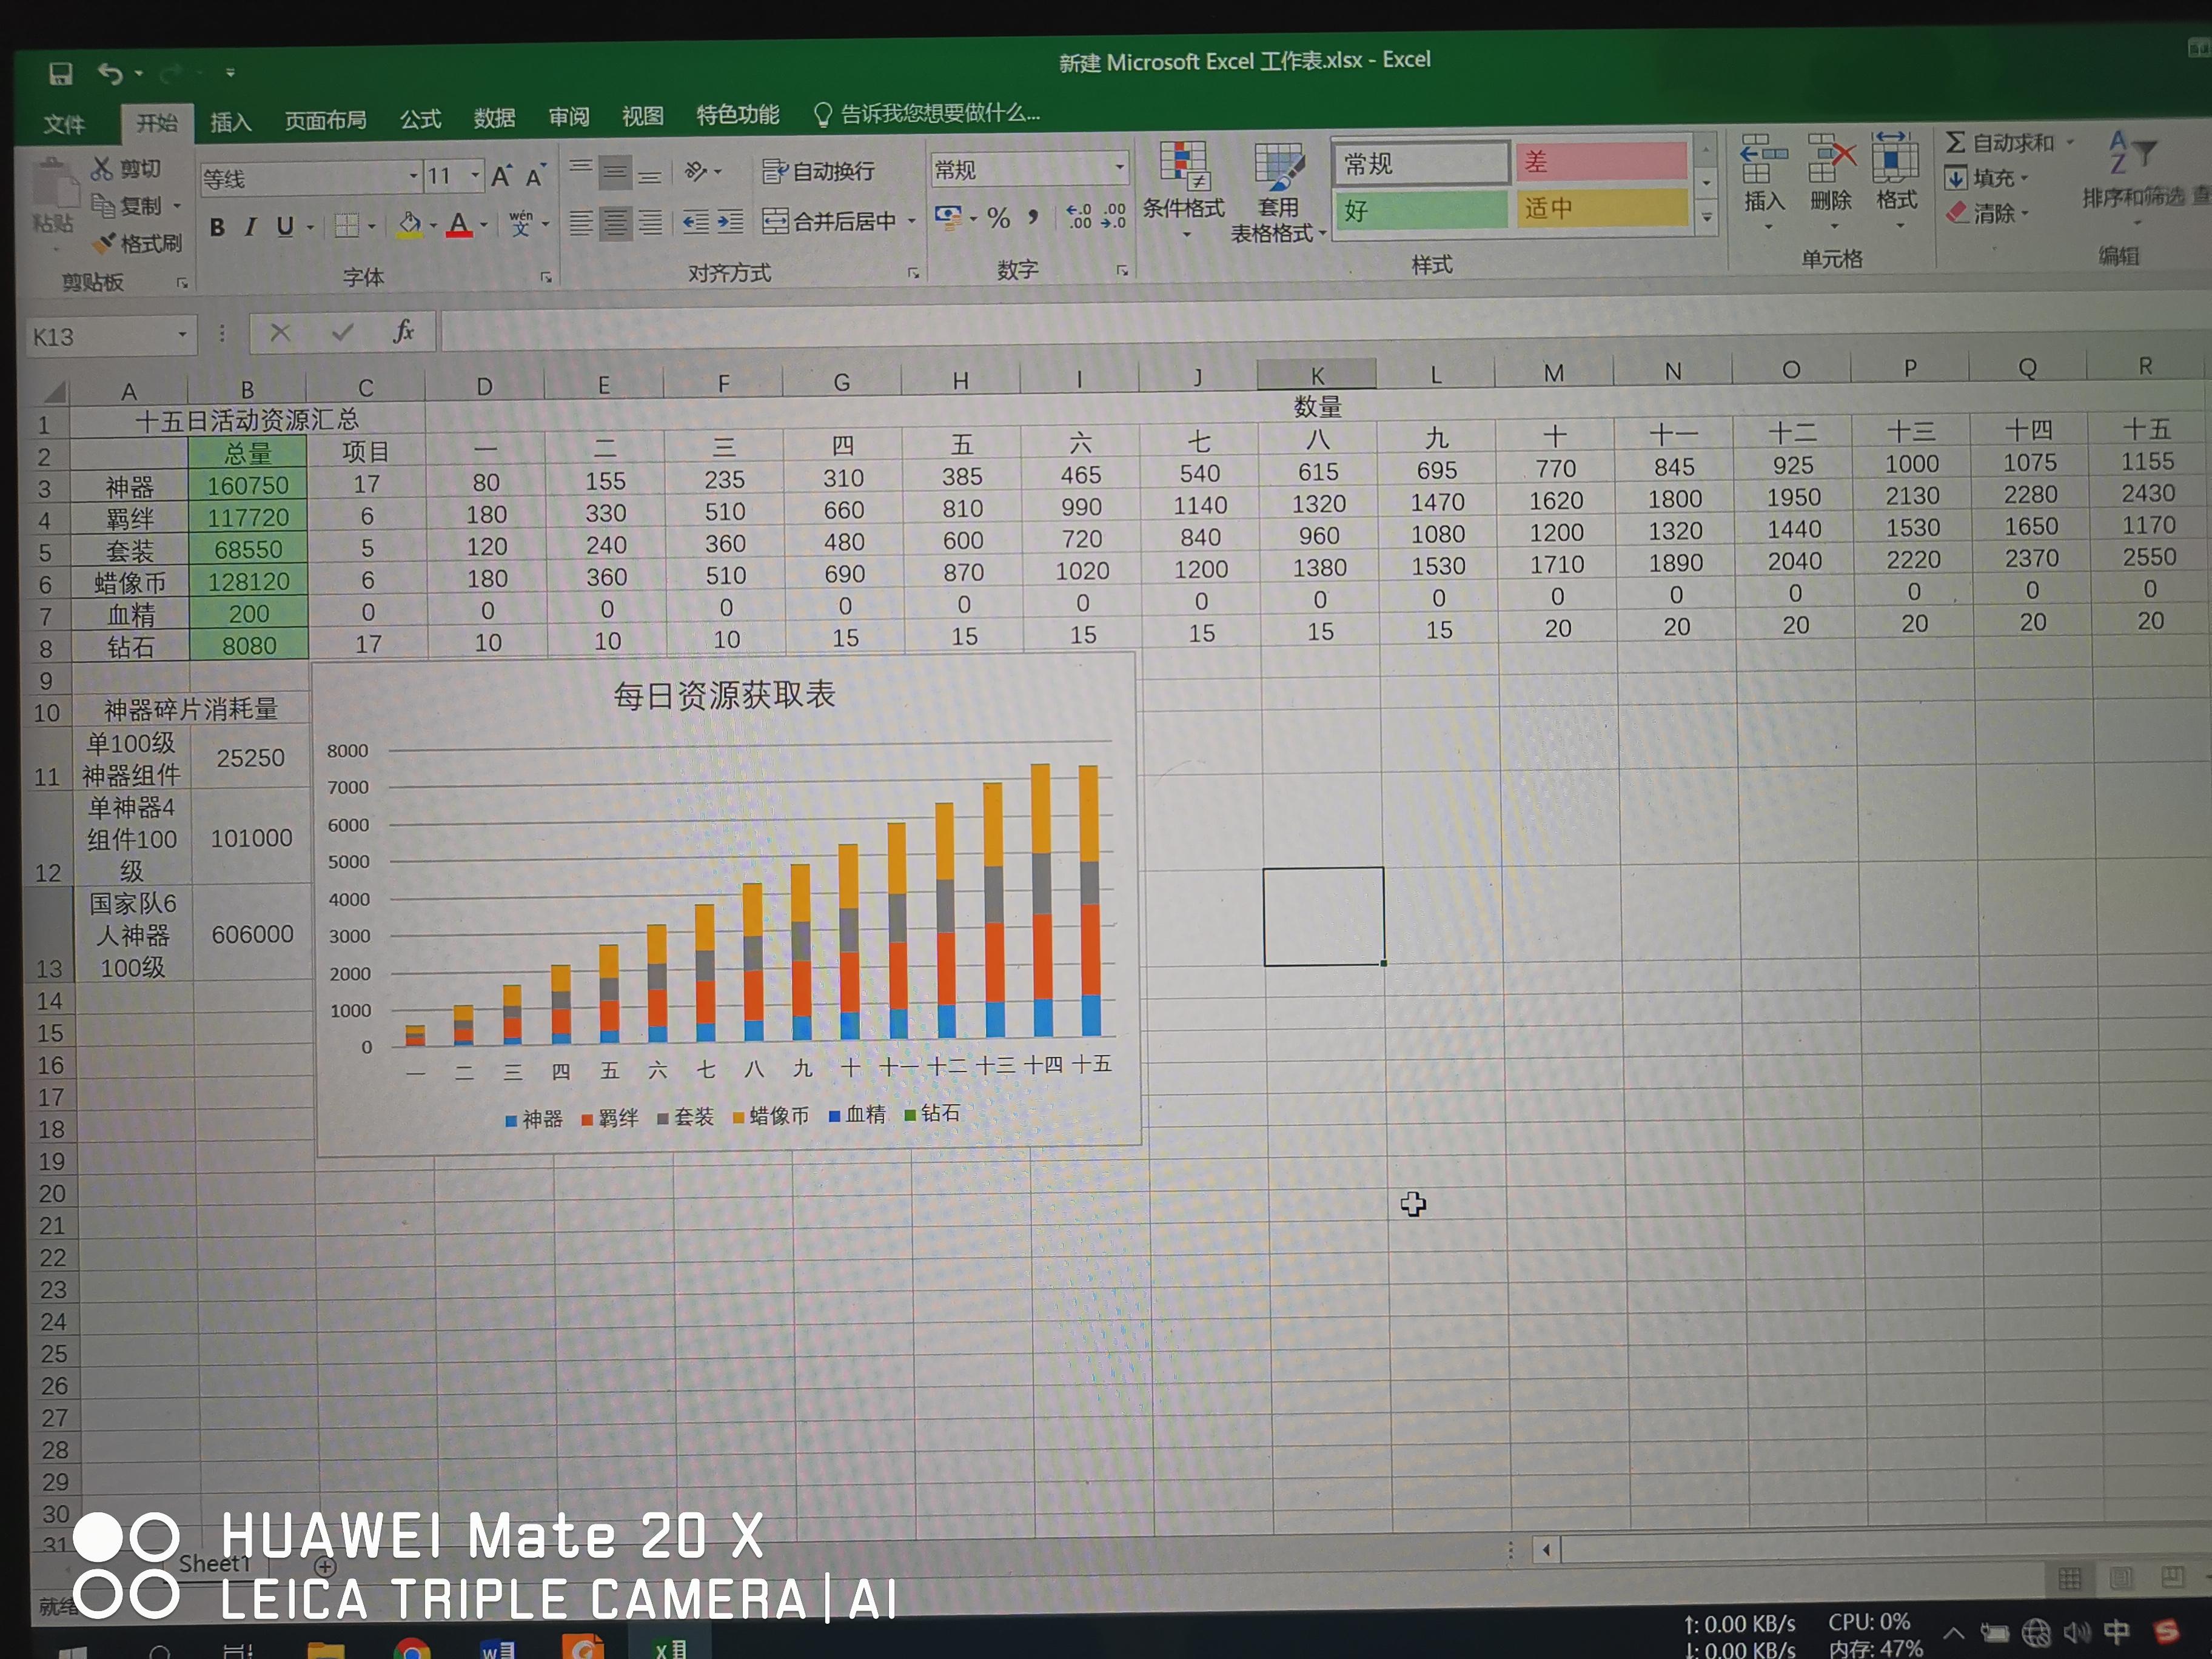This screenshot has width=2212, height=1659.
Task: Click the fill color paint bucket icon
Action: (x=409, y=224)
